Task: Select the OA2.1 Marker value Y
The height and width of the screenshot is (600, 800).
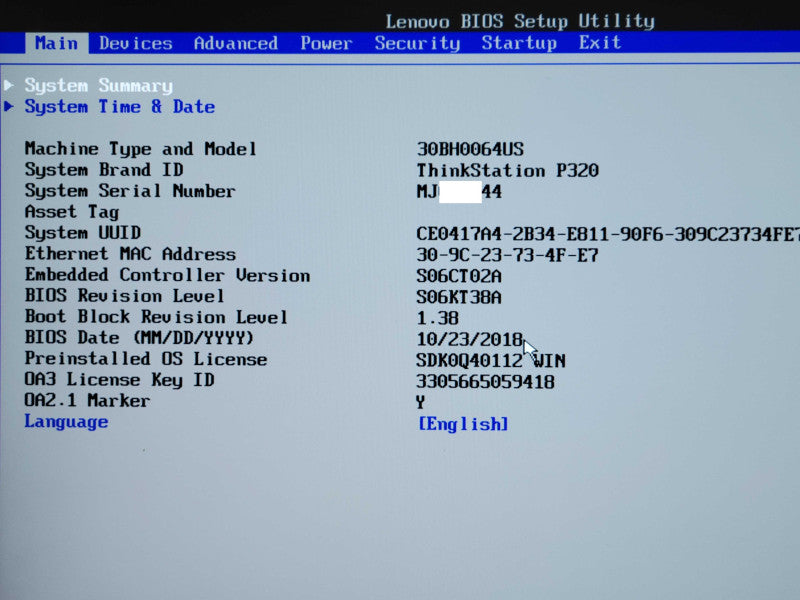Action: click(420, 402)
